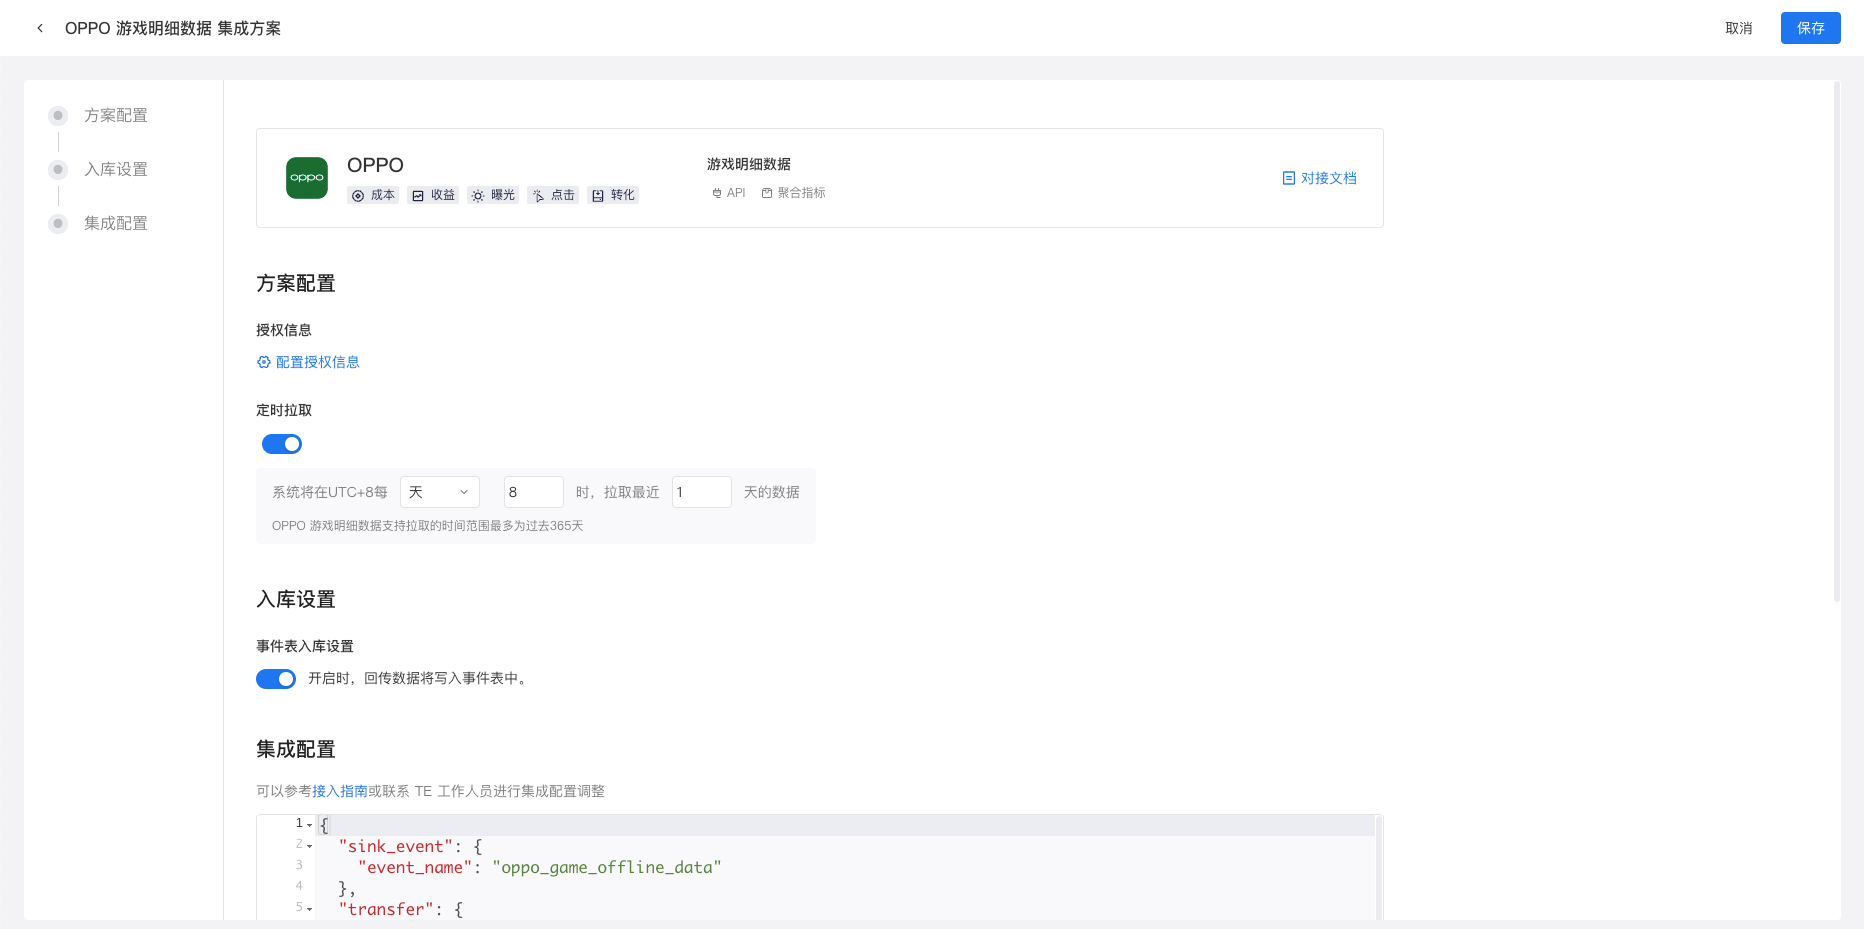Image resolution: width=1864 pixels, height=929 pixels.
Task: Open 配置授权信息 authorization settings
Action: click(308, 362)
